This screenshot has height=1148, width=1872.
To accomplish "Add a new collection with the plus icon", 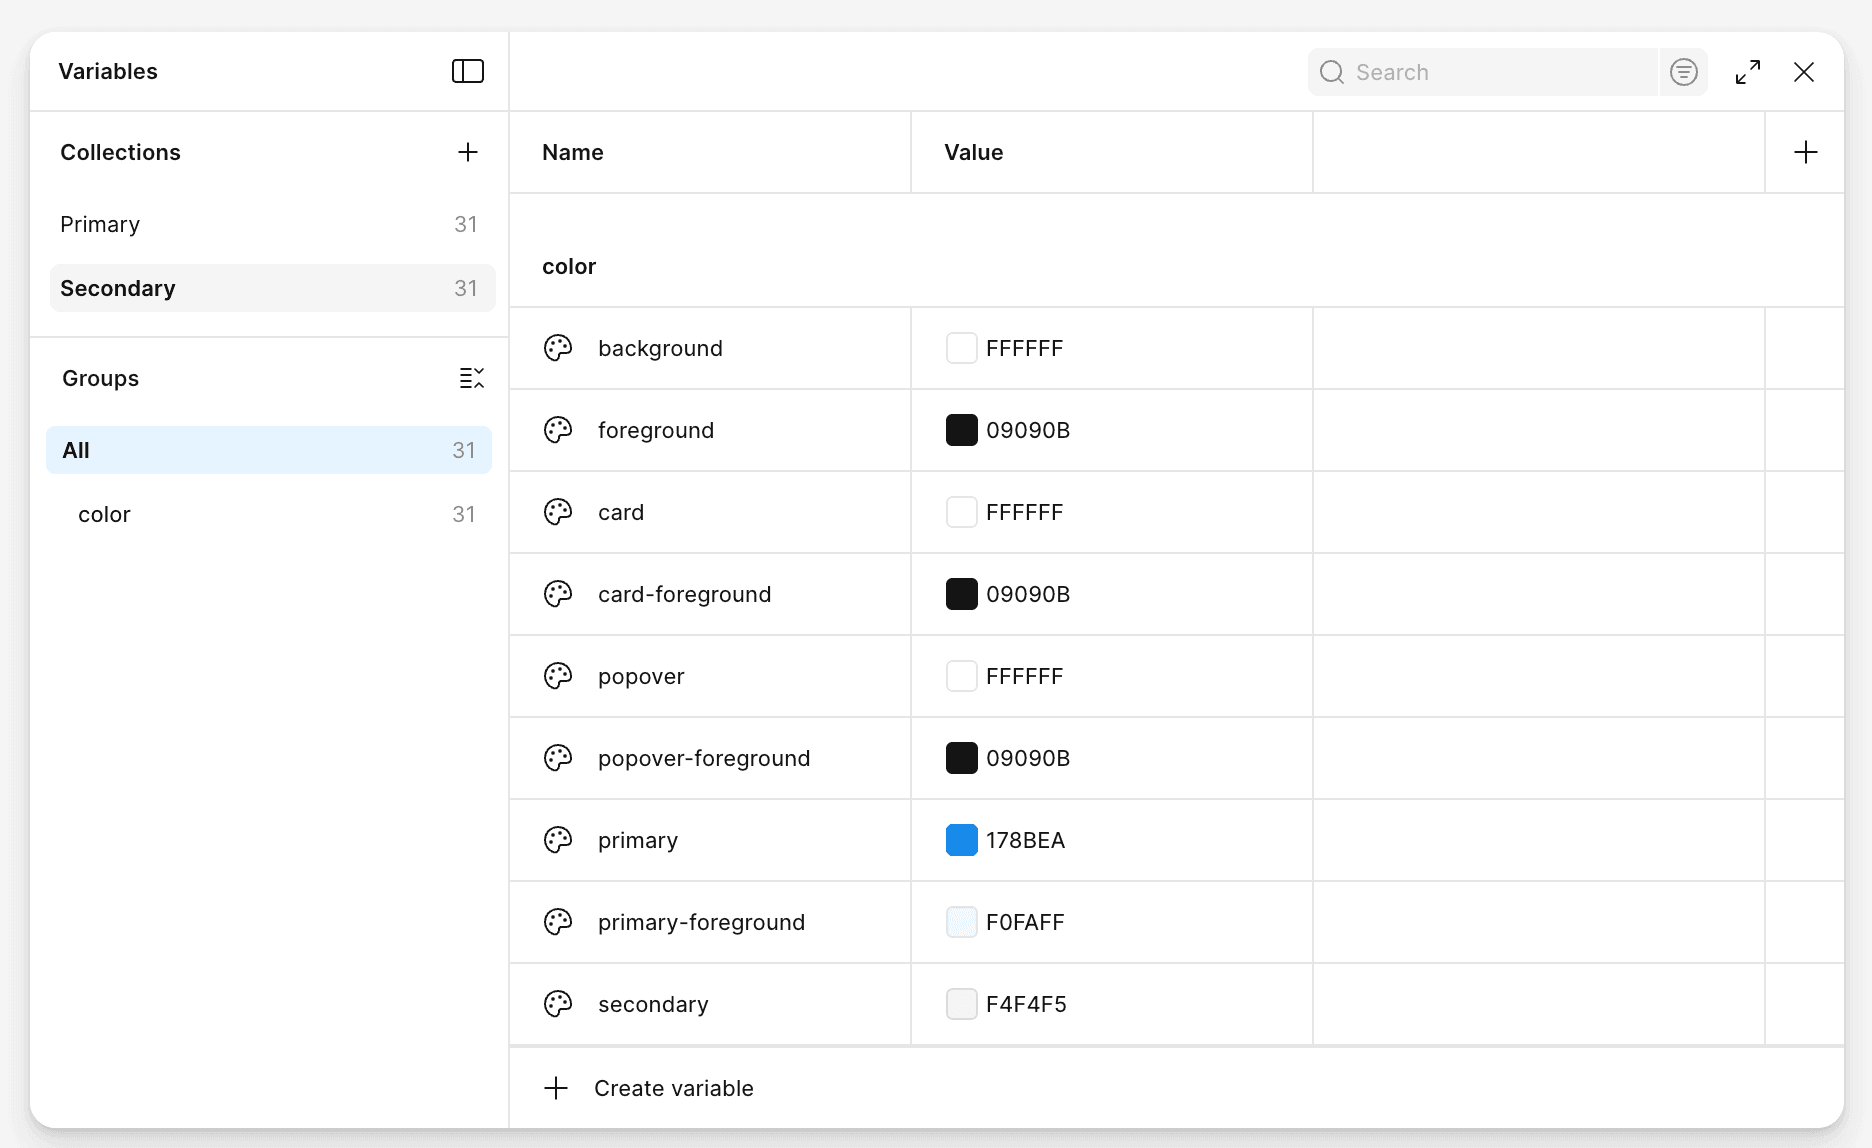I will (467, 152).
